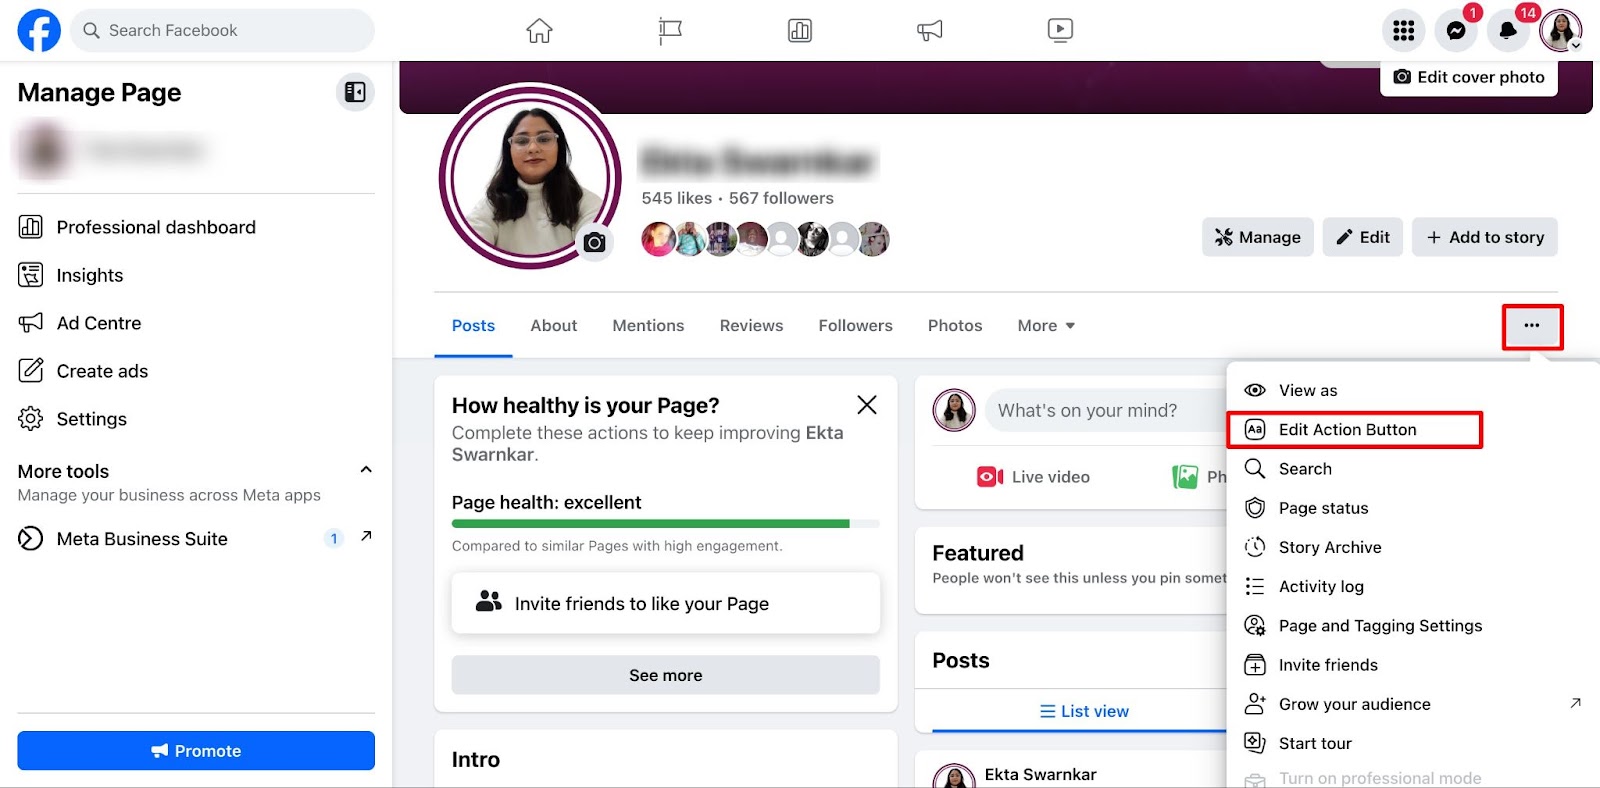Click the page profile picture

(x=529, y=176)
